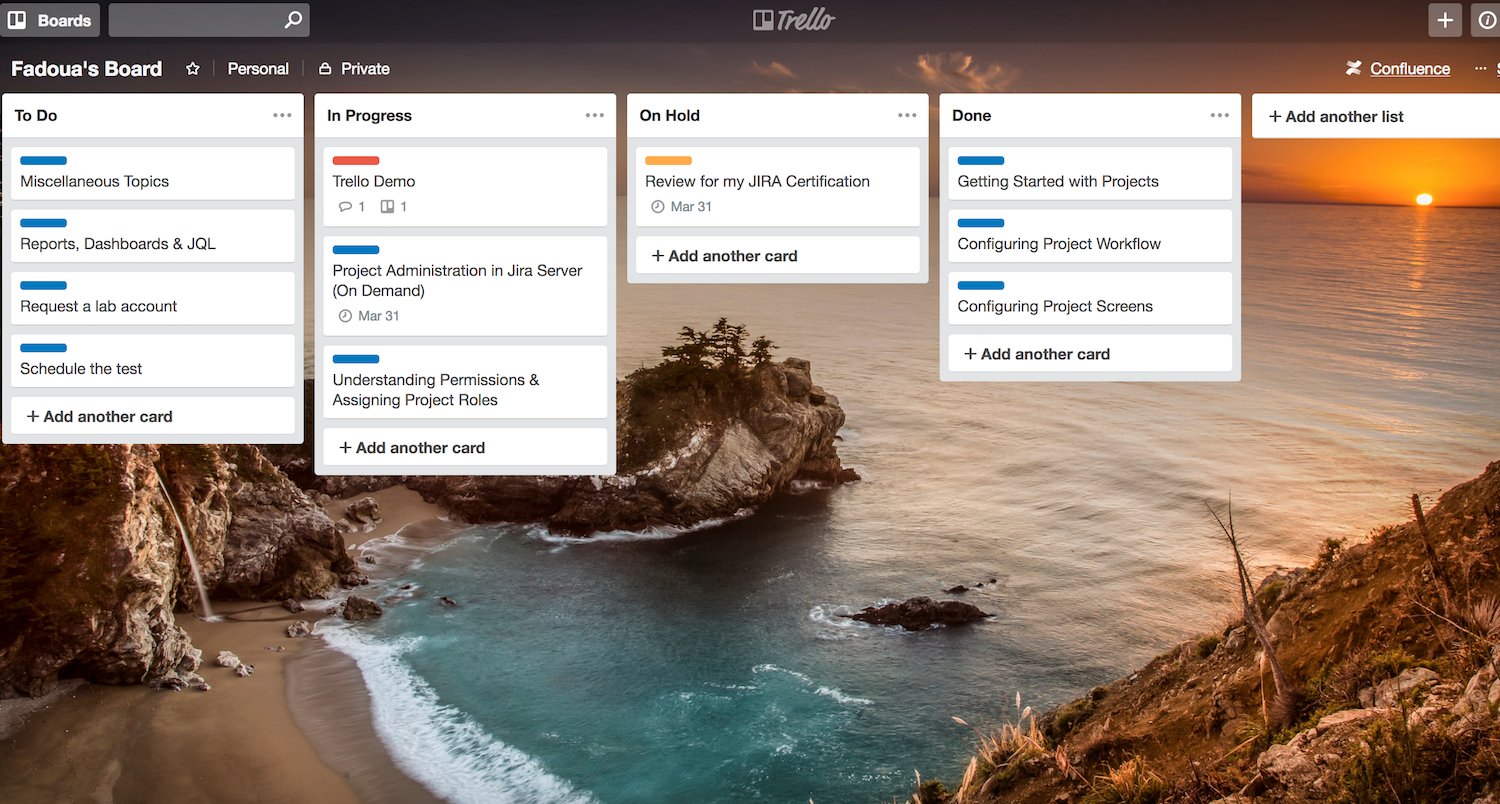Open the In Progress list actions menu
This screenshot has width=1500, height=804.
point(595,115)
